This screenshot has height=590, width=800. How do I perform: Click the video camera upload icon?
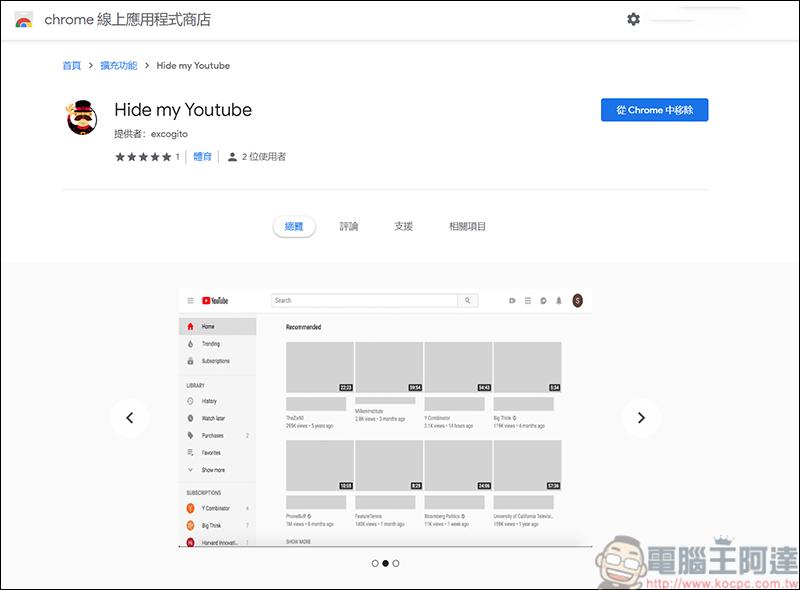[512, 301]
